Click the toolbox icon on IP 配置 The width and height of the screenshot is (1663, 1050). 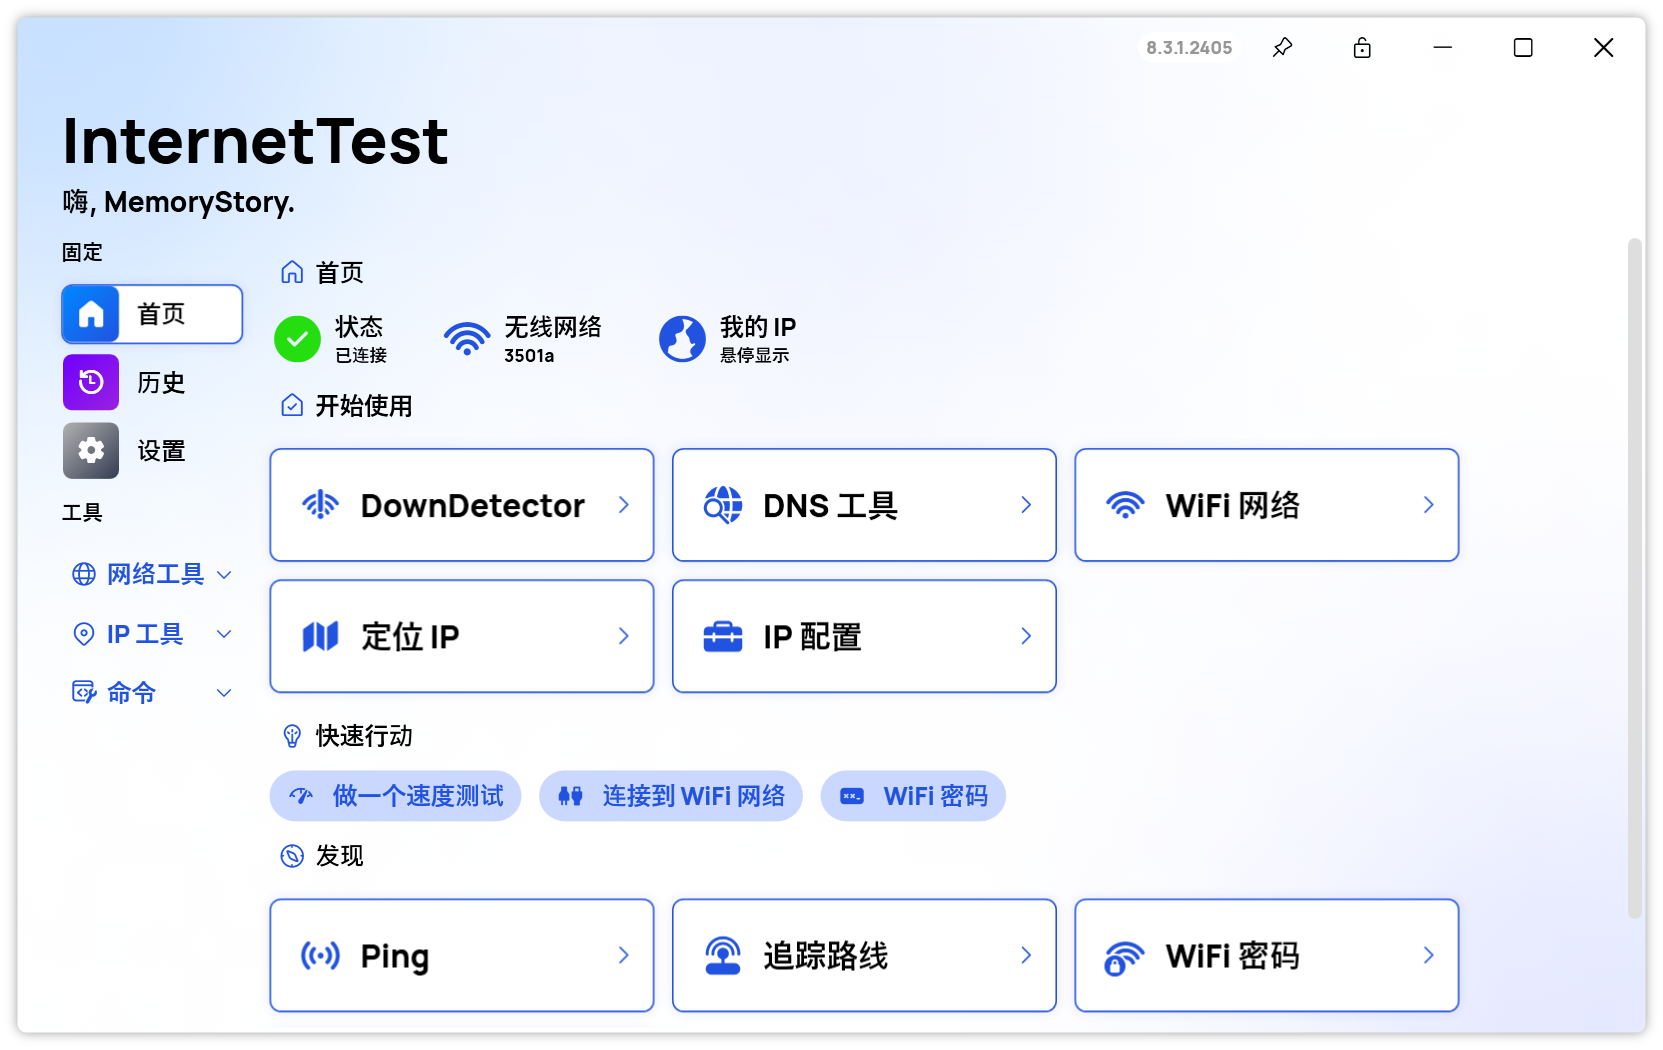click(723, 636)
